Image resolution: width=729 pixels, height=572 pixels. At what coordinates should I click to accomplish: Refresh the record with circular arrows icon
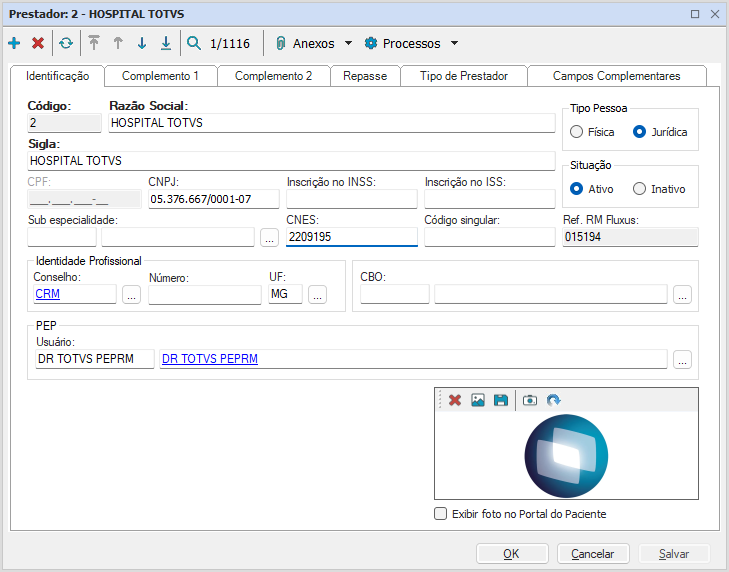coord(66,43)
